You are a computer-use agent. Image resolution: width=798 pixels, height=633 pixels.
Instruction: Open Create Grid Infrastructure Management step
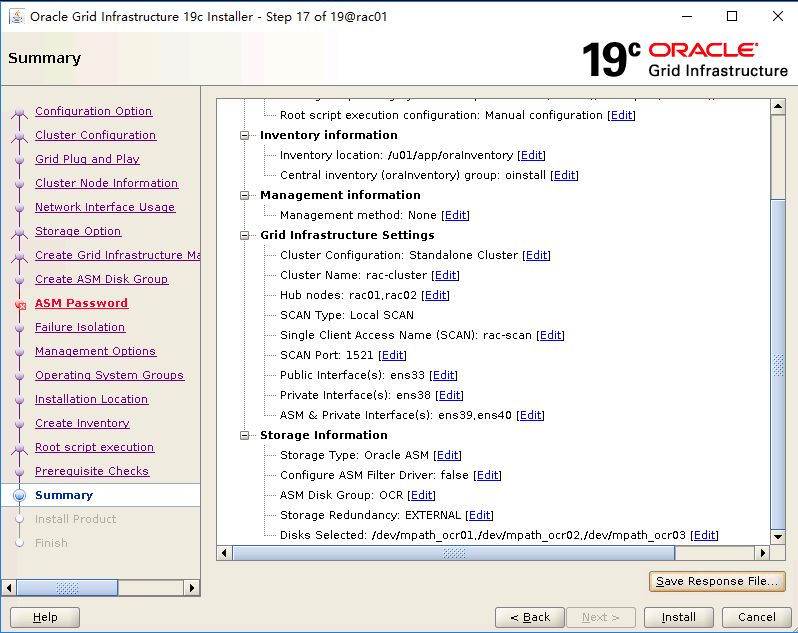117,255
